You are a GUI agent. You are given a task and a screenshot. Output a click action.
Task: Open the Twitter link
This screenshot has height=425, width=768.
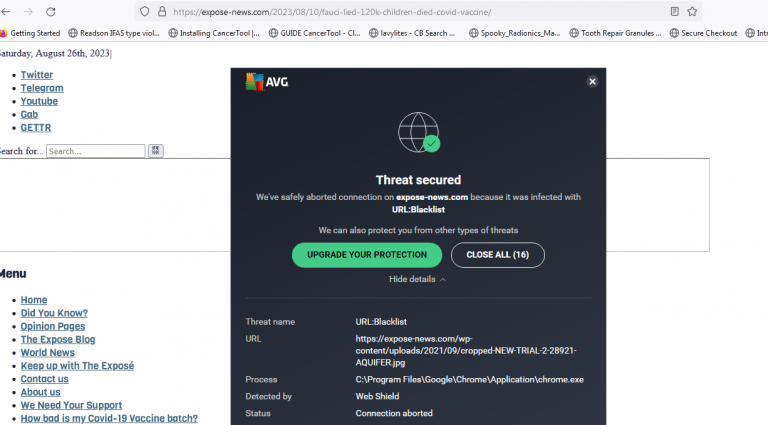click(x=37, y=75)
